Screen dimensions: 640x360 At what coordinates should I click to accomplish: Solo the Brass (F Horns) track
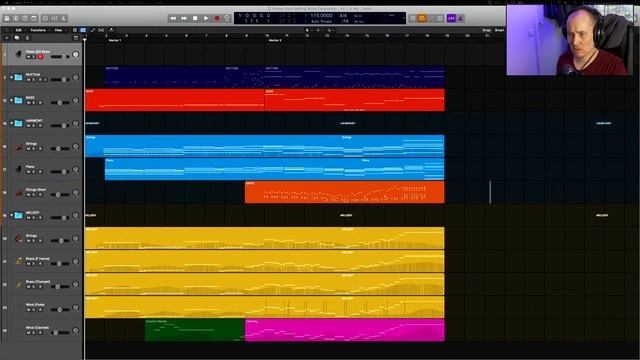coord(34,264)
